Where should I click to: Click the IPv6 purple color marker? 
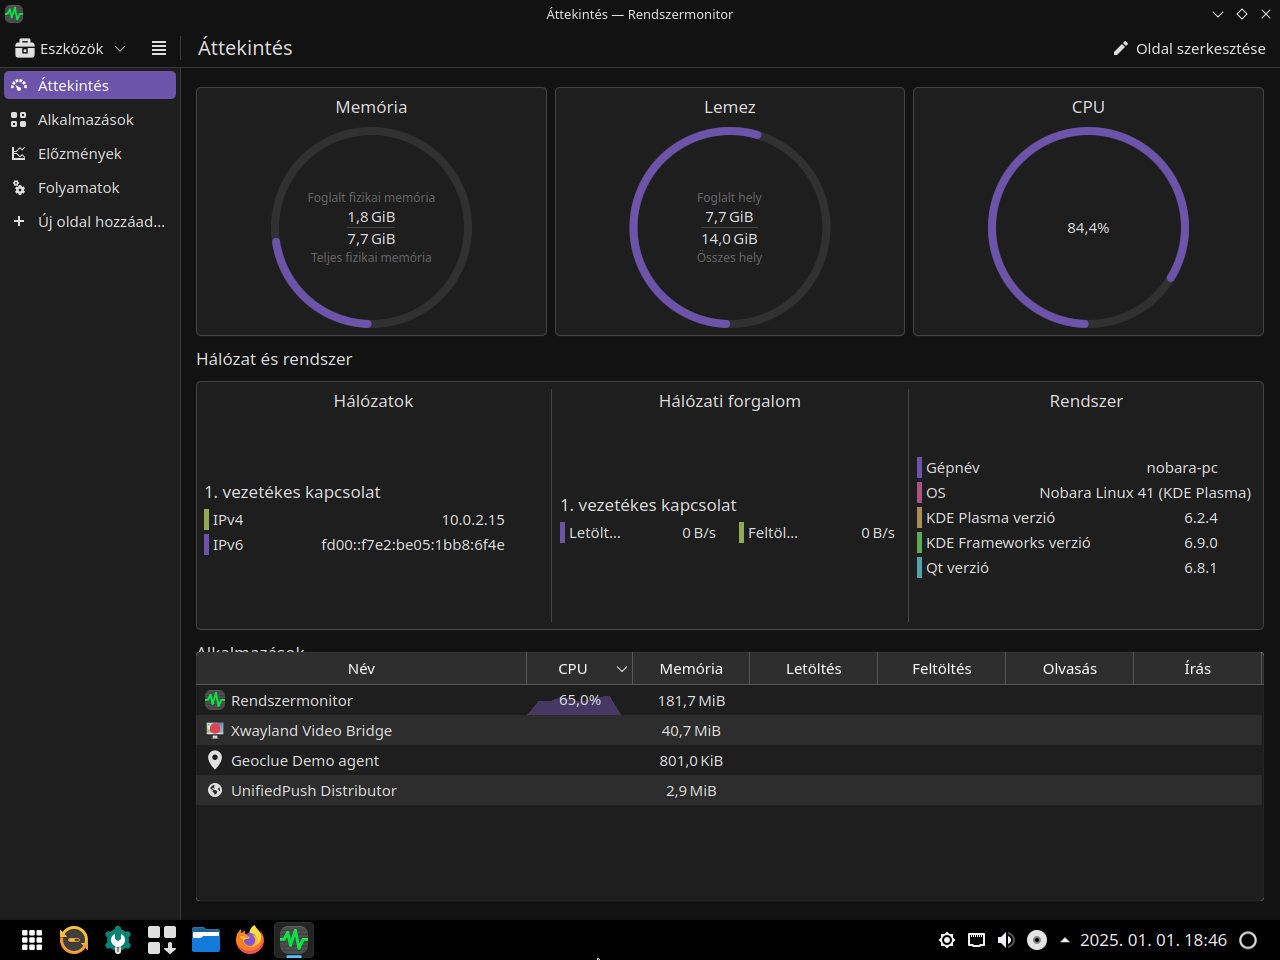tap(206, 545)
